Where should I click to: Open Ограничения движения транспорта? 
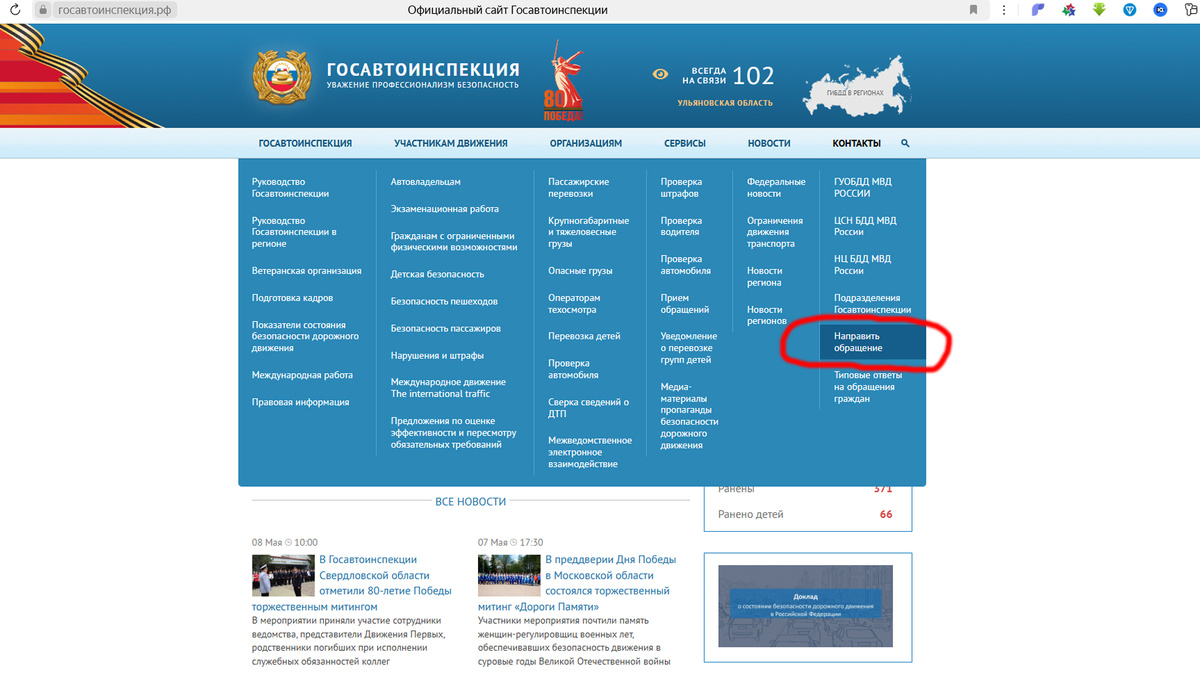[x=775, y=232]
